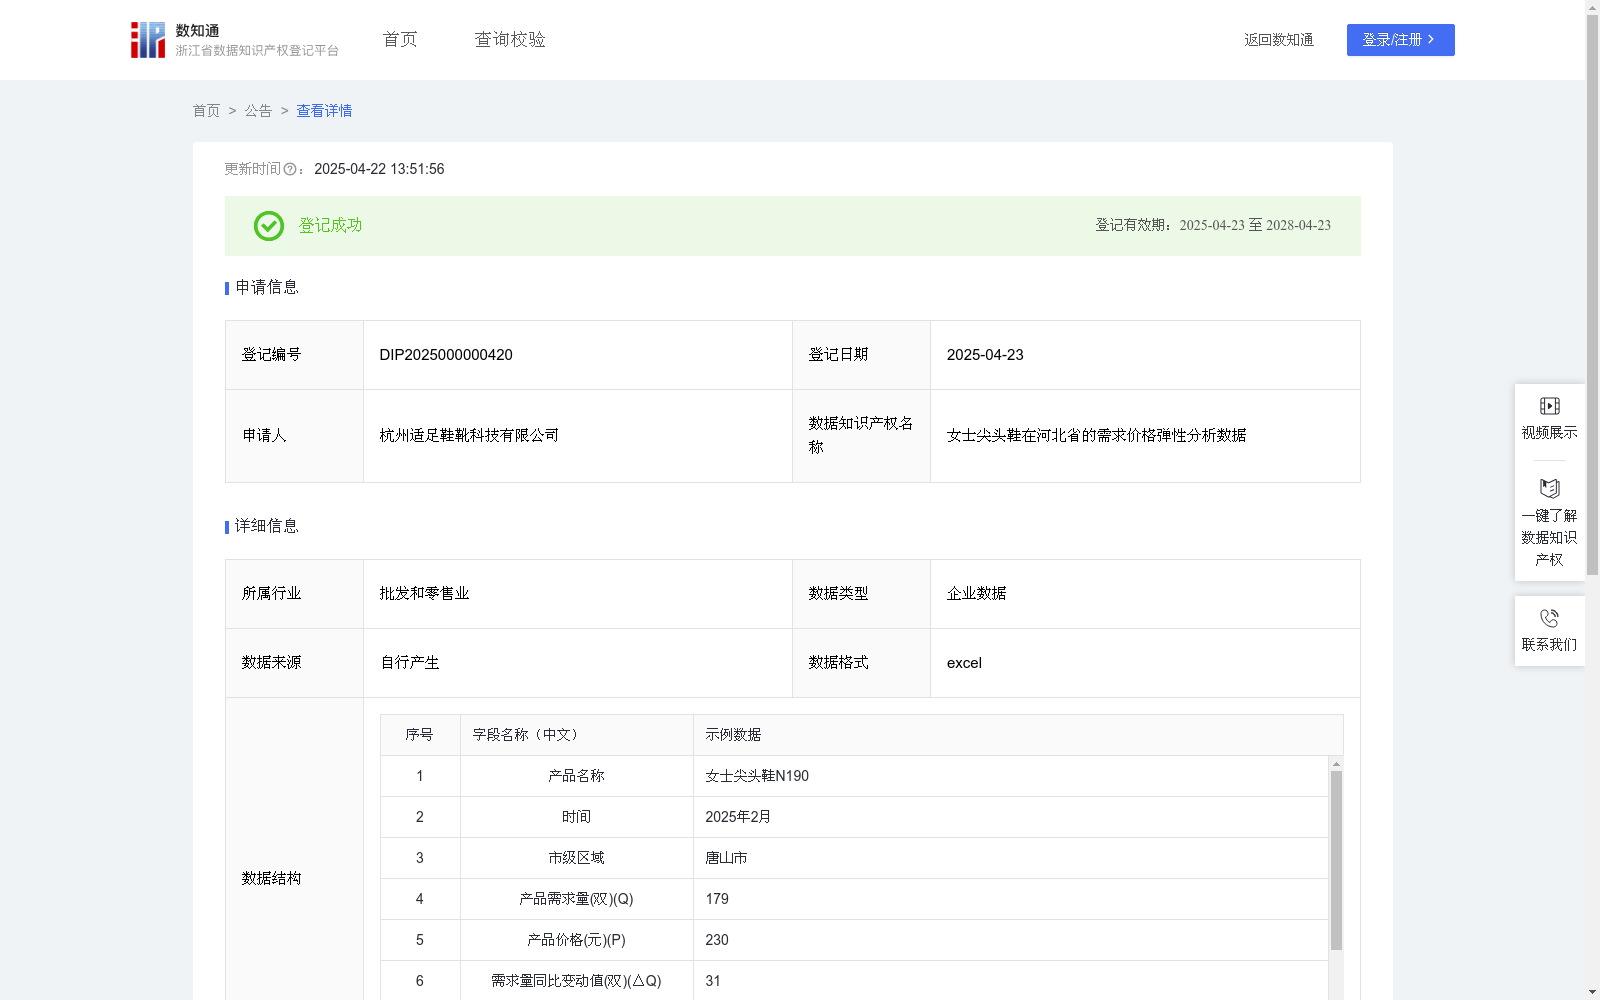Click the help icon next to 更新时间
This screenshot has width=1600, height=1000.
[290, 169]
